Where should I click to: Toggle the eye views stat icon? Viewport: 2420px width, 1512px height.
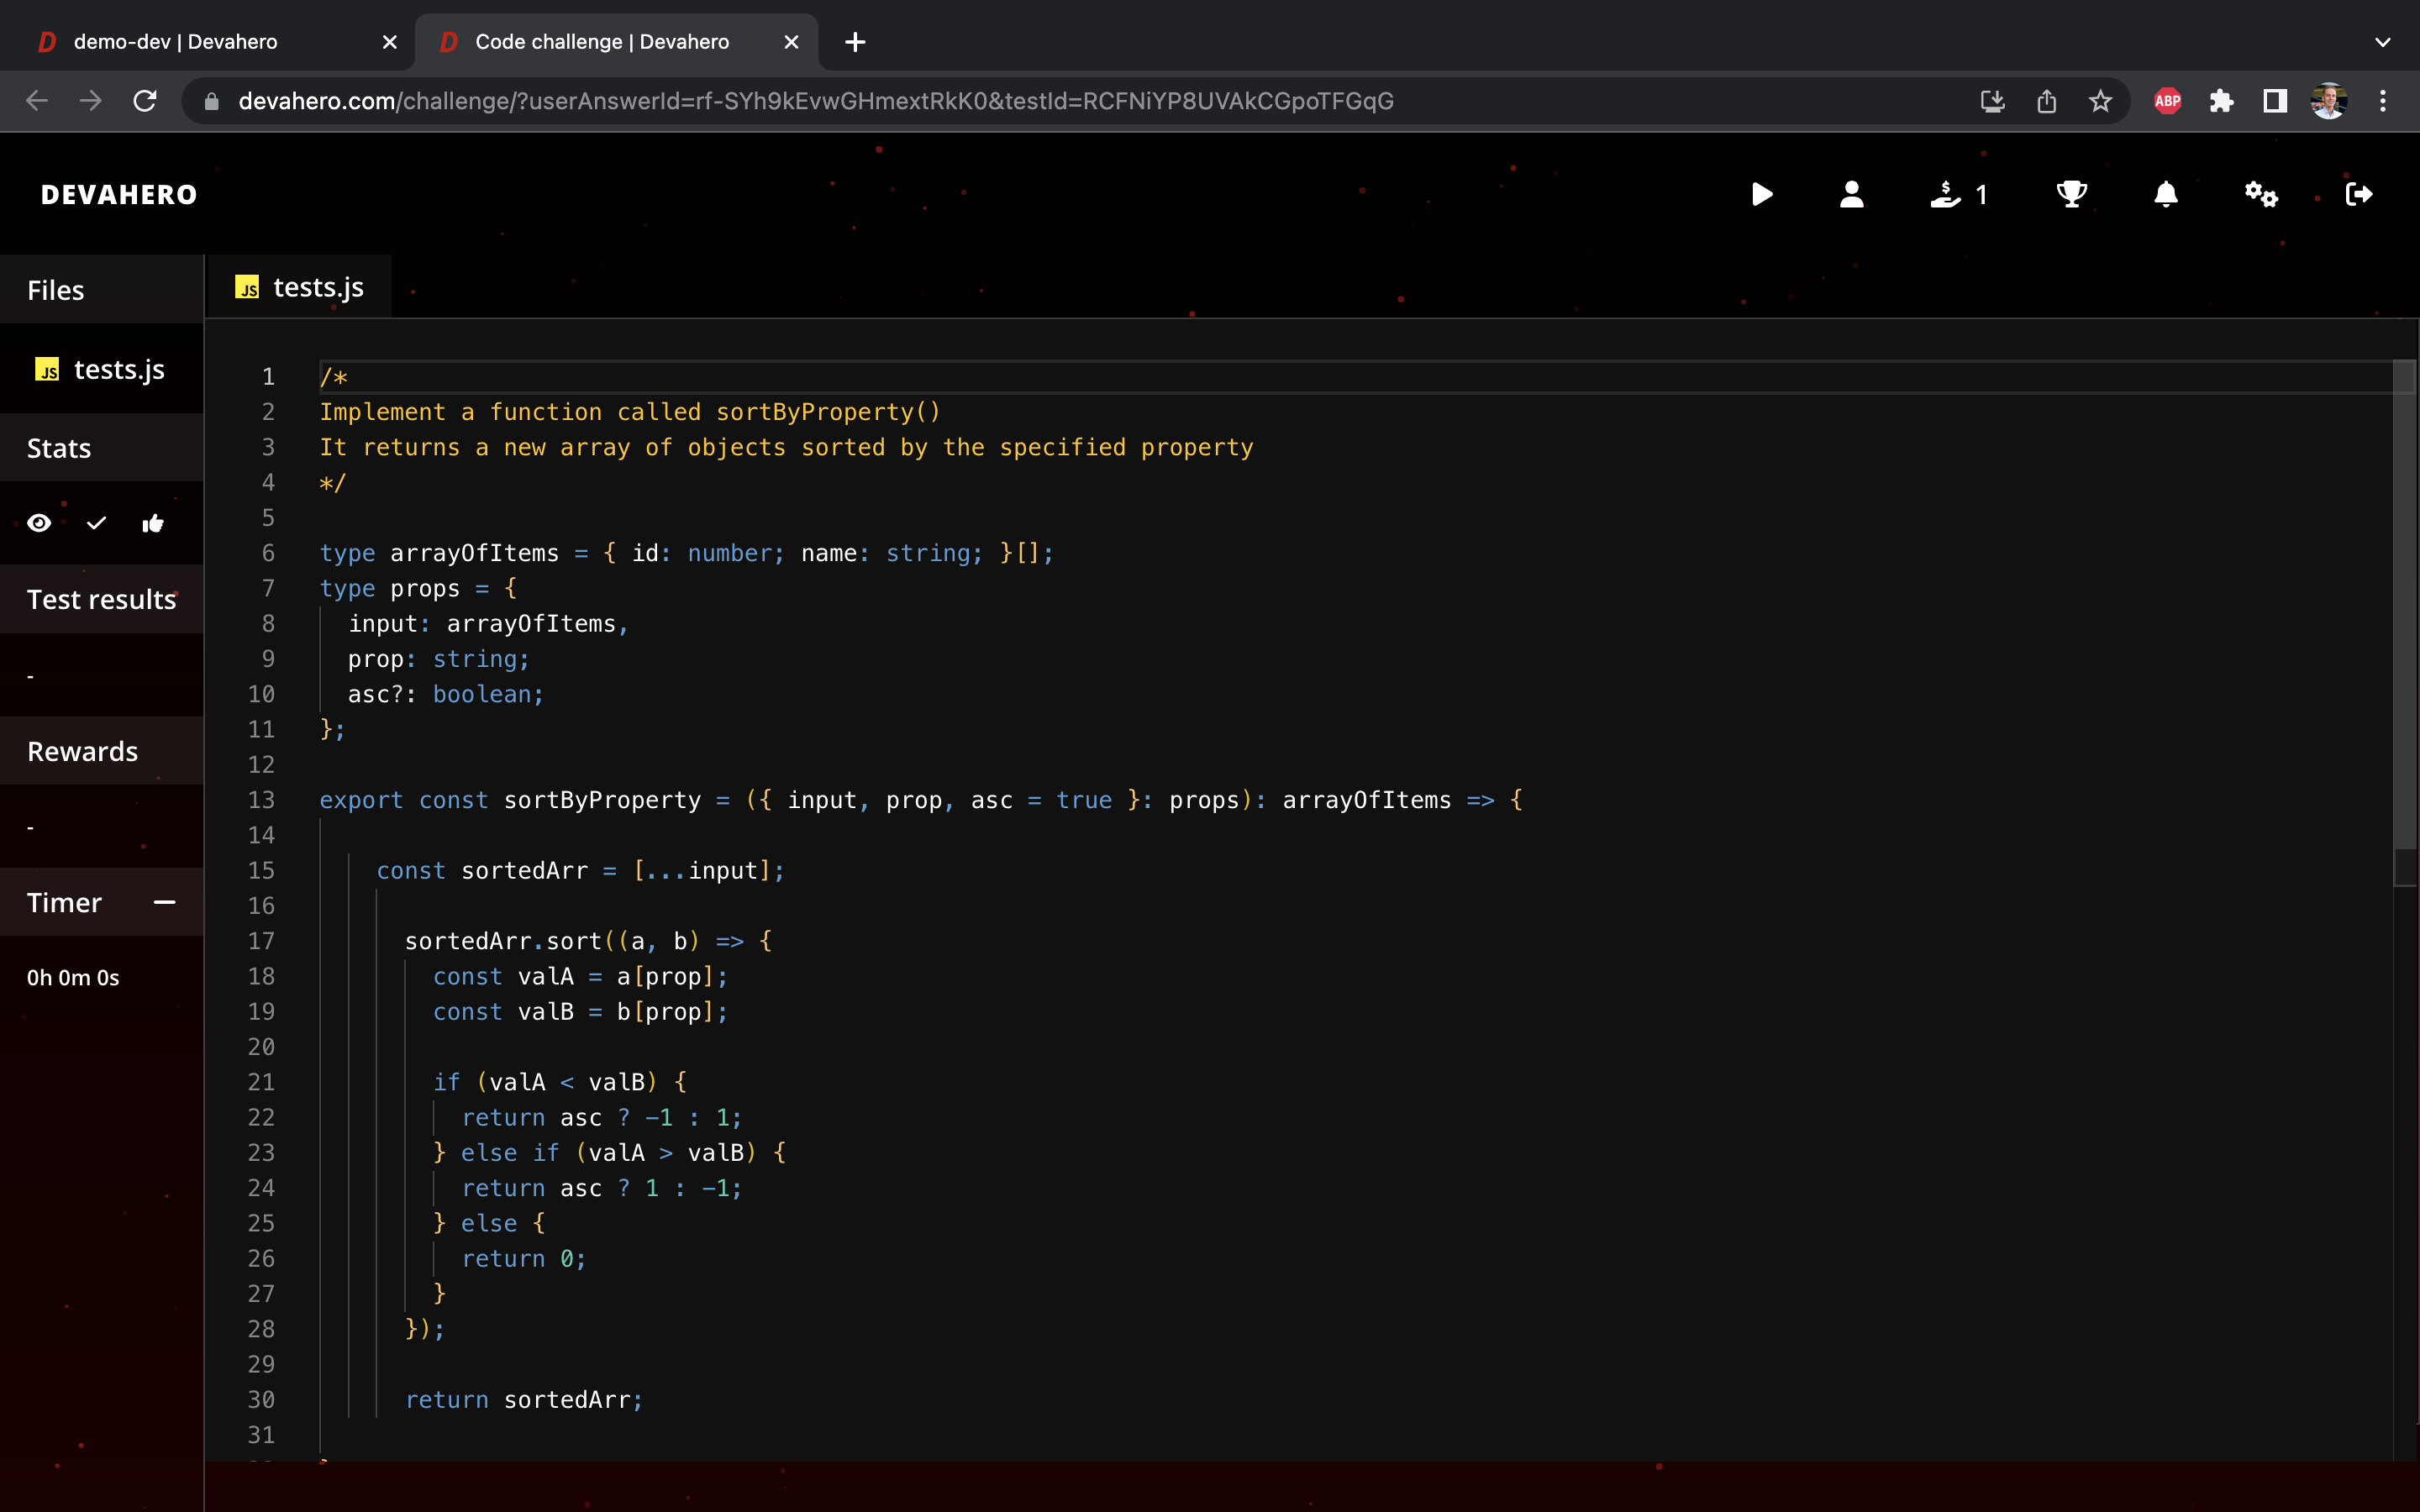39,523
